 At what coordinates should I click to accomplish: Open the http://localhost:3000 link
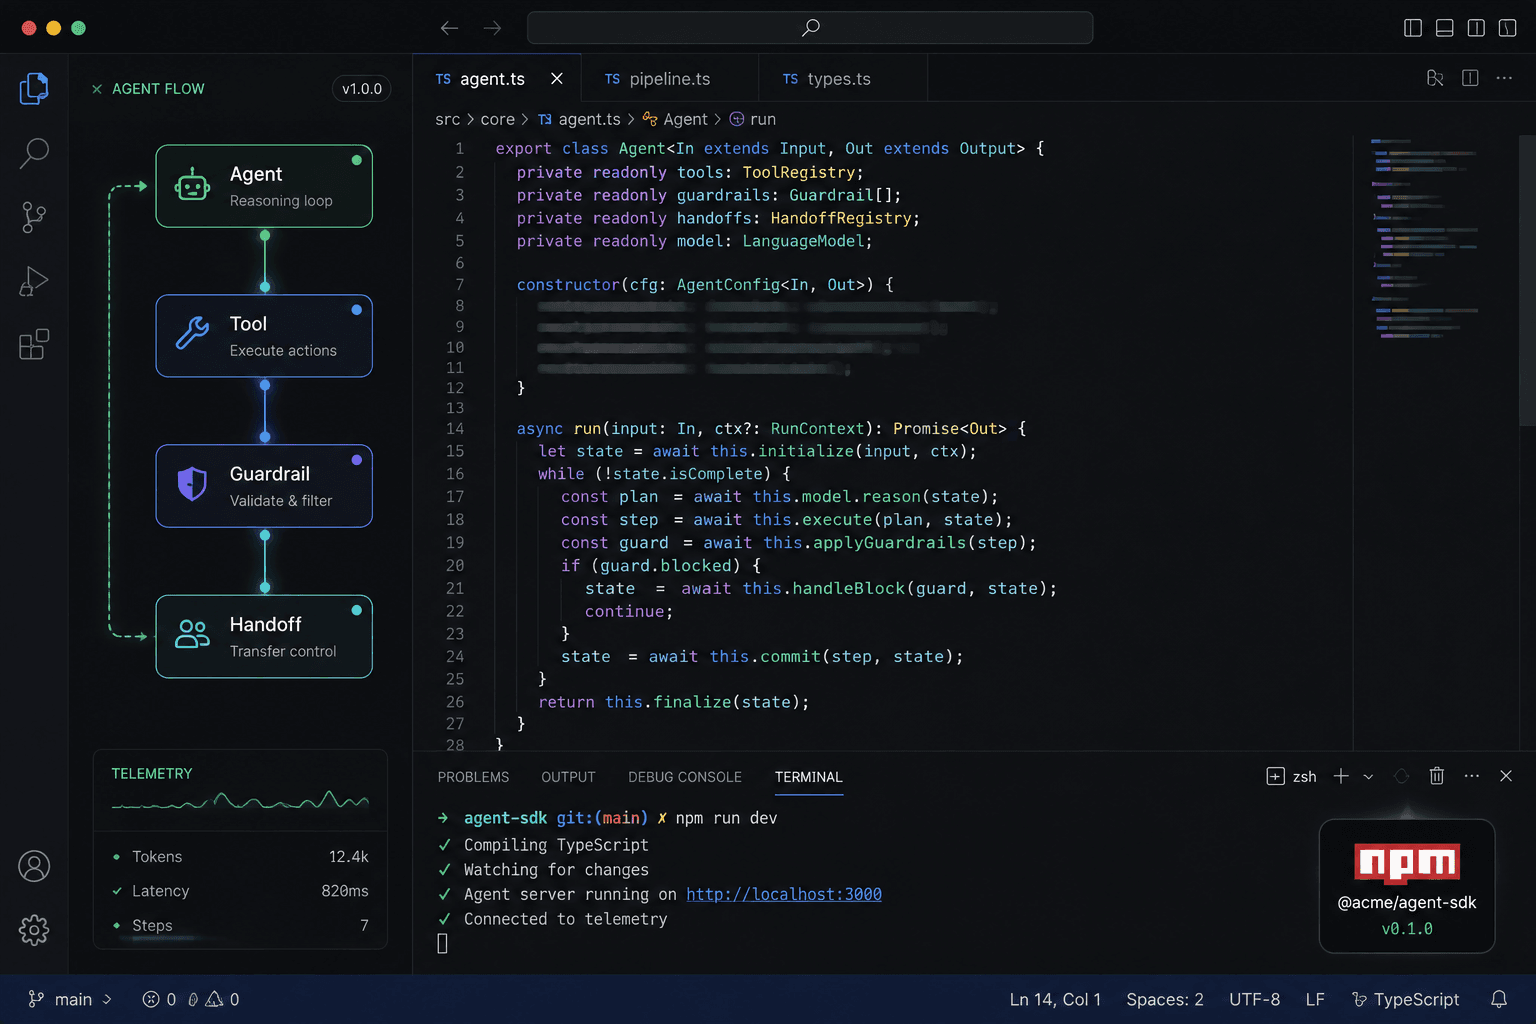(x=784, y=894)
